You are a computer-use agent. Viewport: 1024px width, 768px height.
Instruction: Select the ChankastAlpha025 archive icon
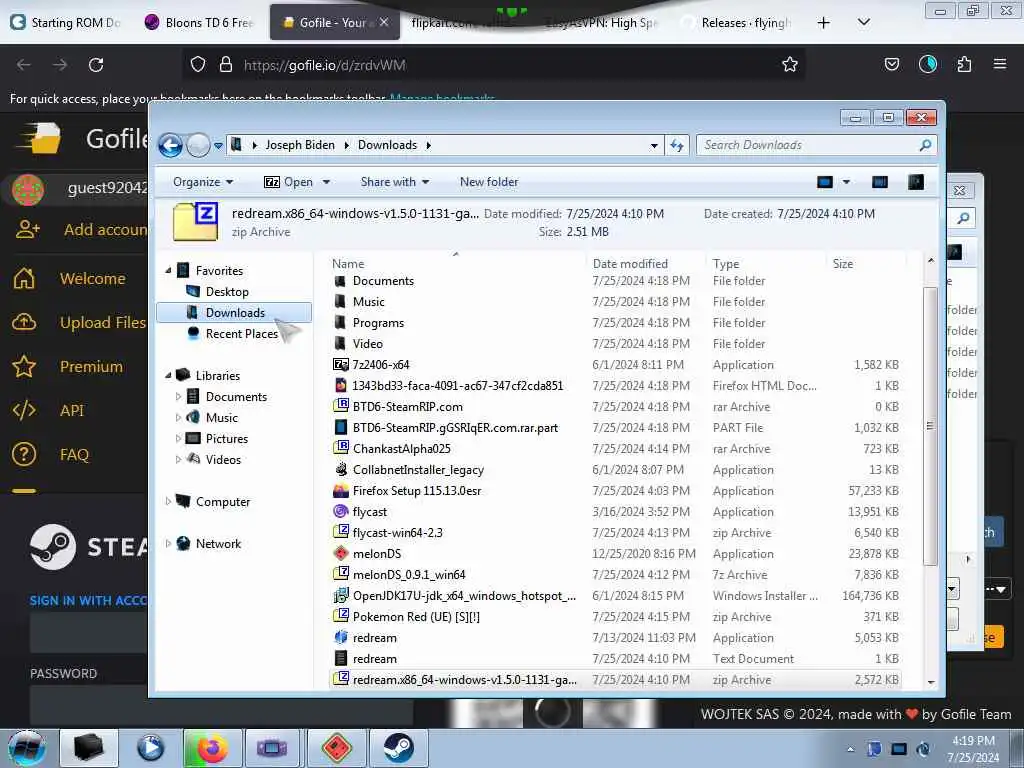(x=340, y=449)
